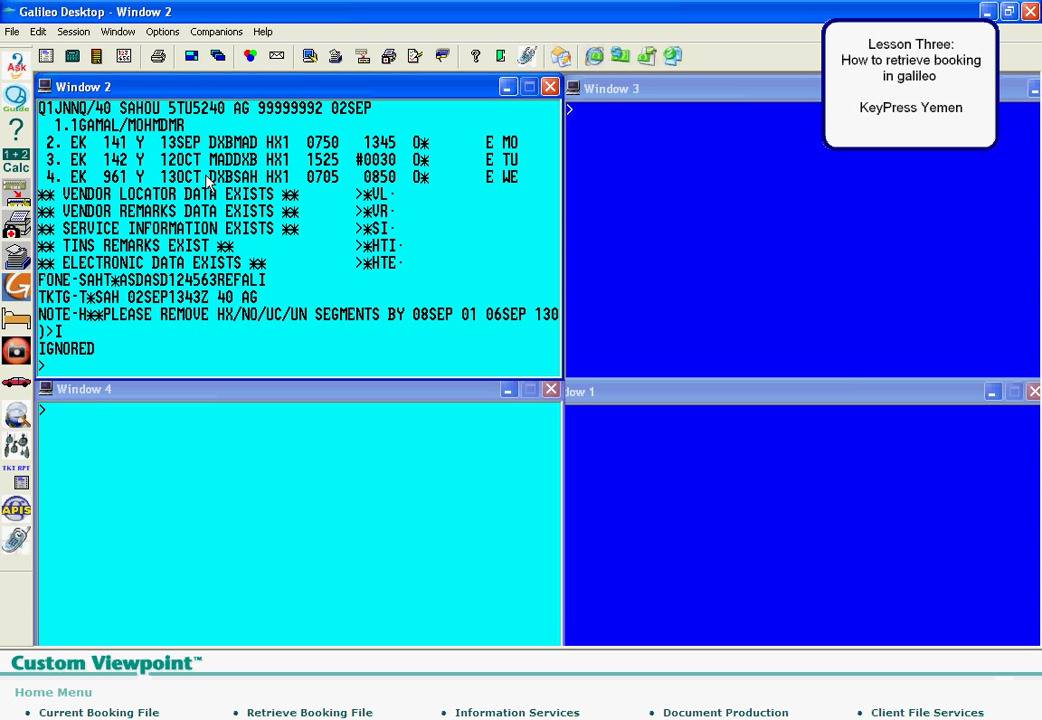
Task: Open the Window menu
Action: pyautogui.click(x=118, y=31)
